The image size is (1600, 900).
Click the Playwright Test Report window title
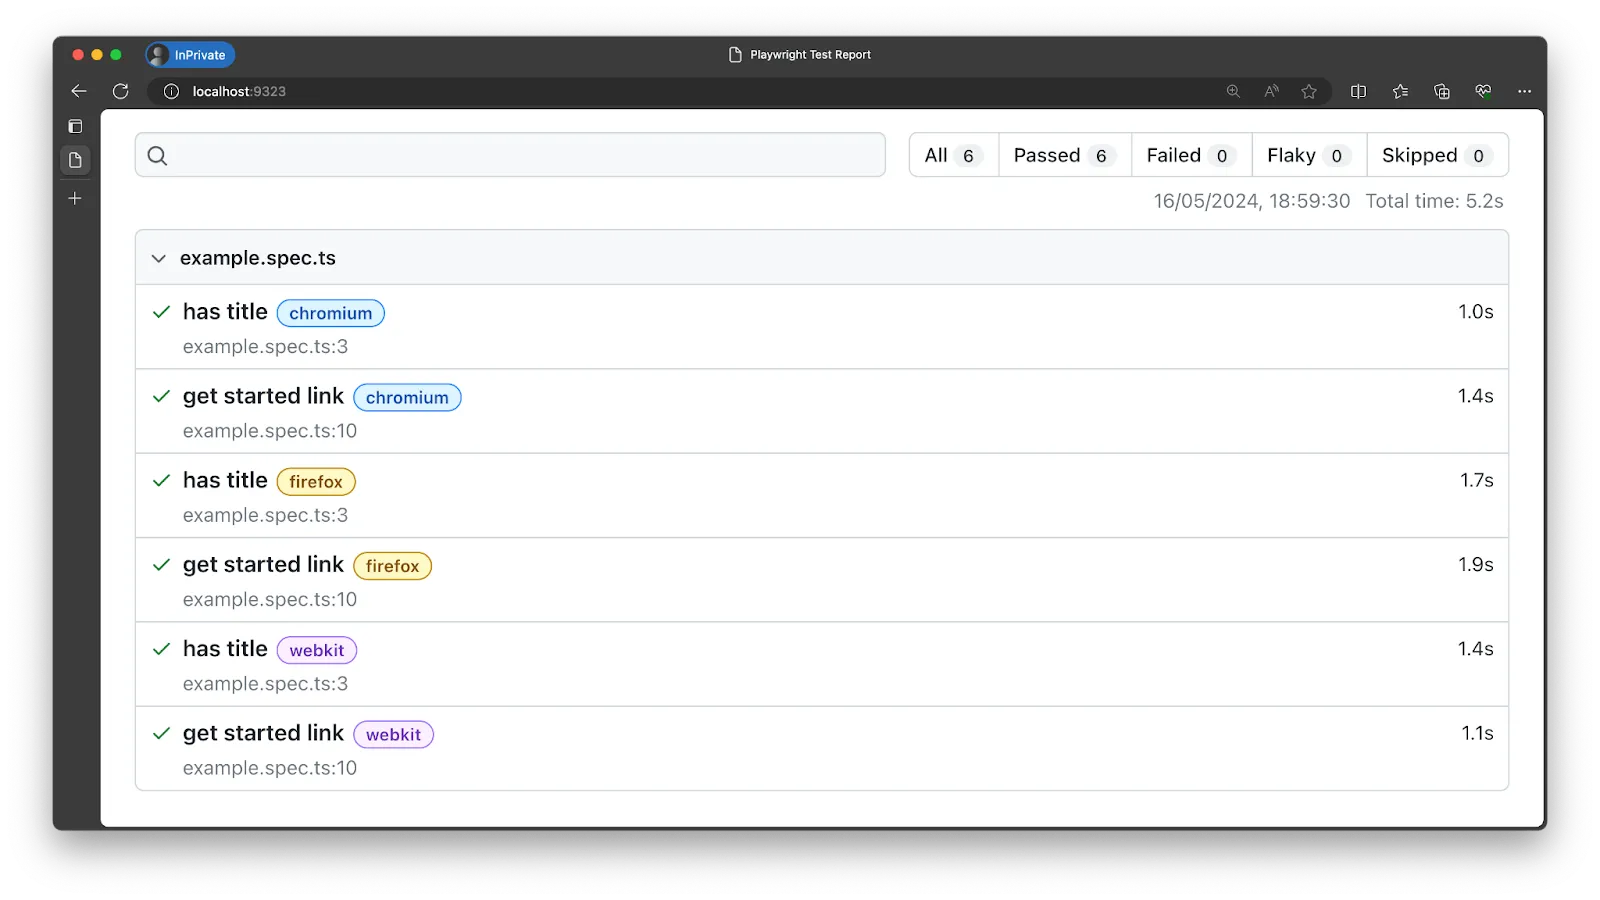click(810, 55)
